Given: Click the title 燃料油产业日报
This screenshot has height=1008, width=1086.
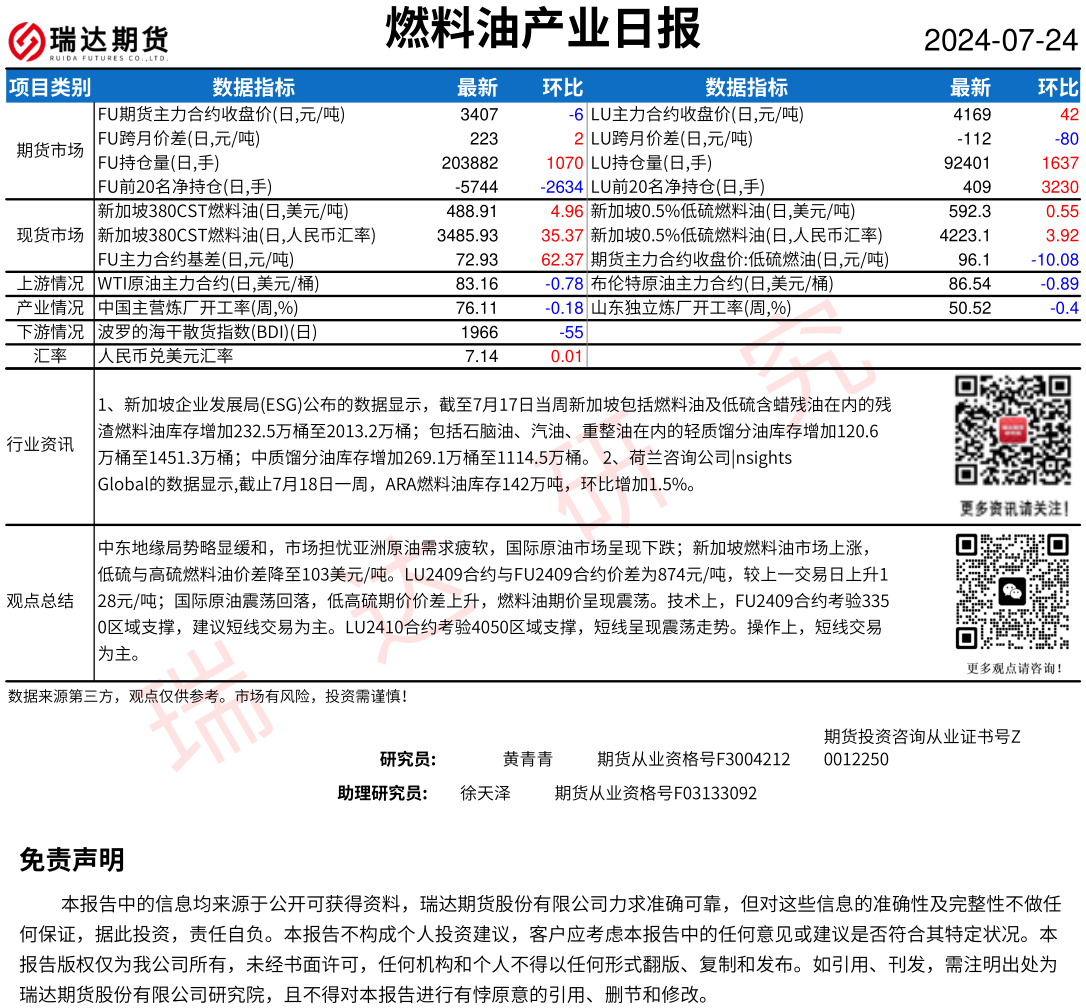Looking at the screenshot, I should [x=543, y=28].
